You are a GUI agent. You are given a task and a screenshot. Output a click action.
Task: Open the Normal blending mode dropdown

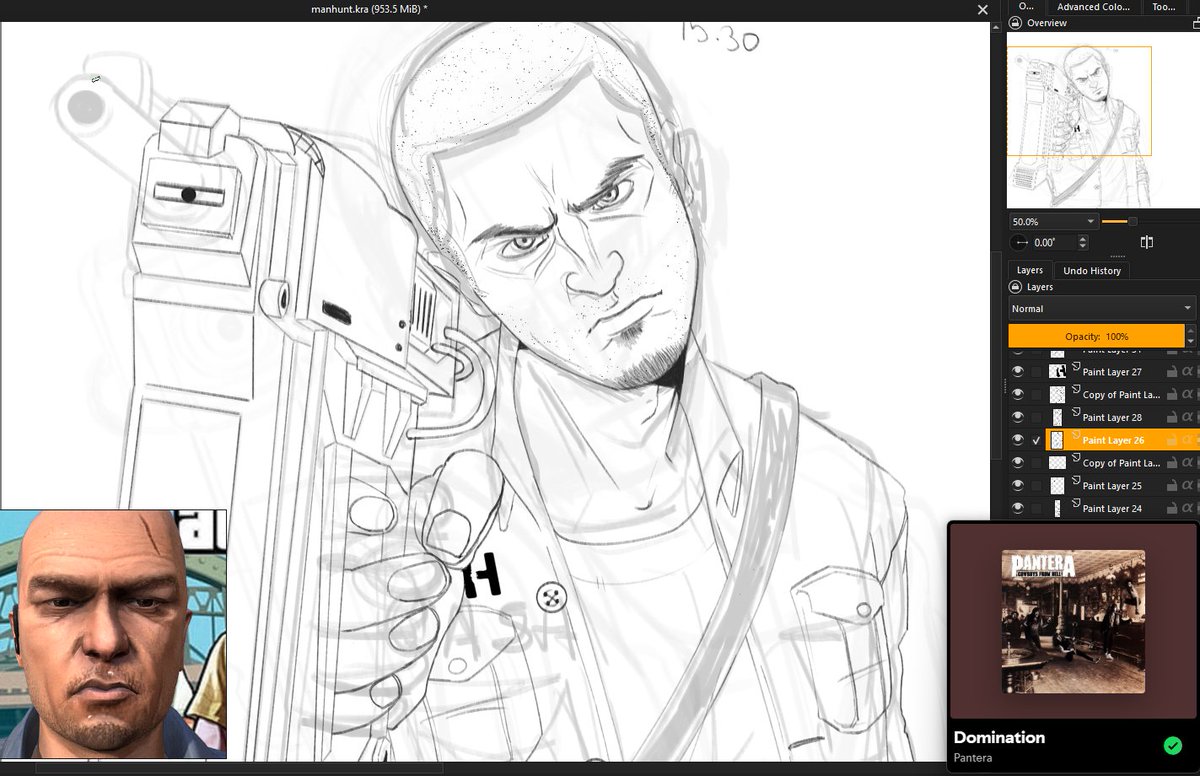[x=1102, y=308]
